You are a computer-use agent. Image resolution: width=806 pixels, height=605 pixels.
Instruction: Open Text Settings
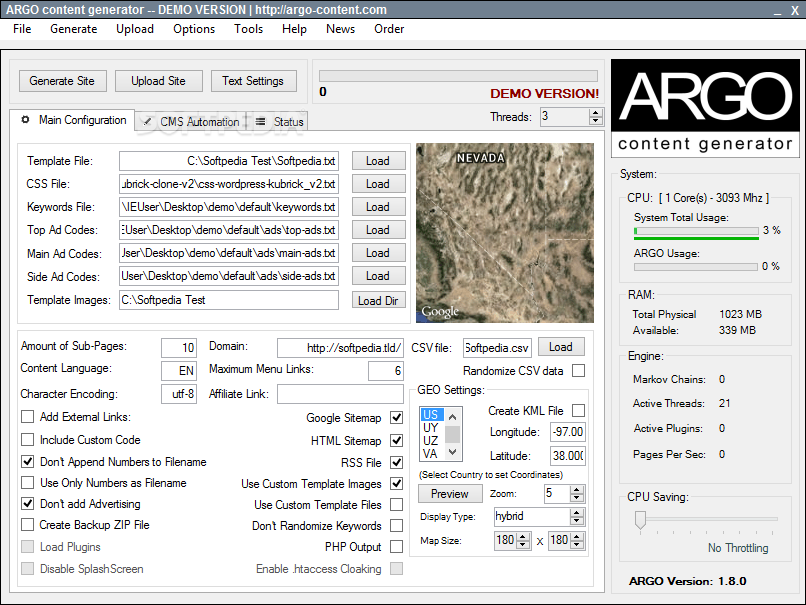coord(253,81)
